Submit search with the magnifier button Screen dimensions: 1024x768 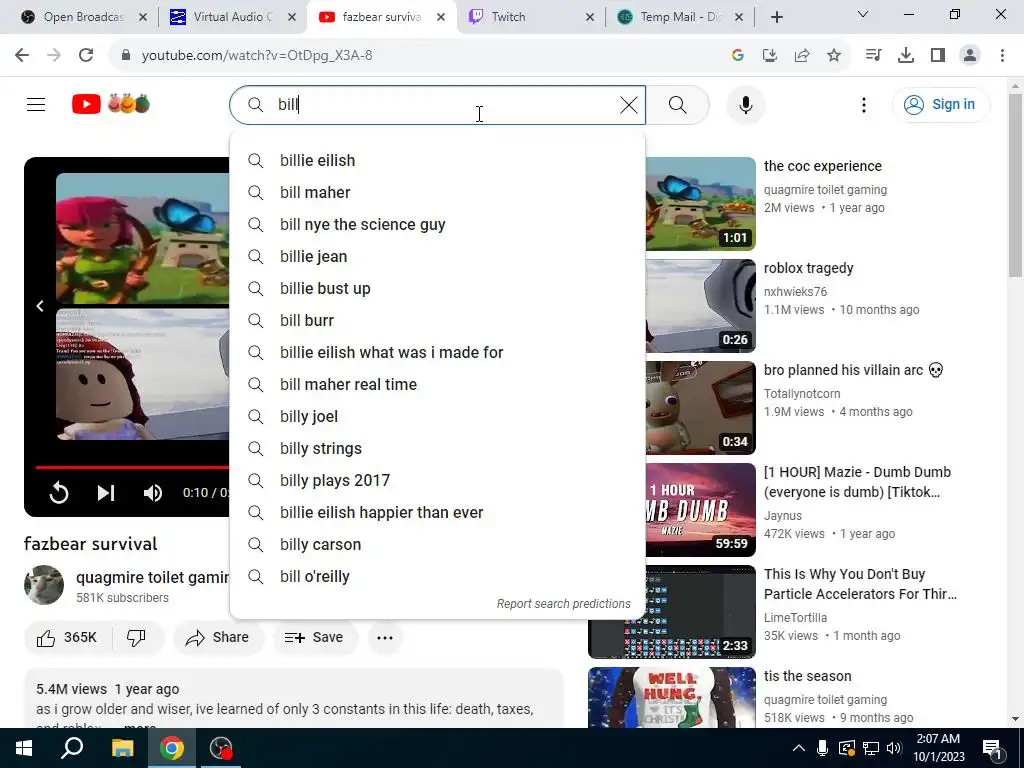tap(677, 104)
